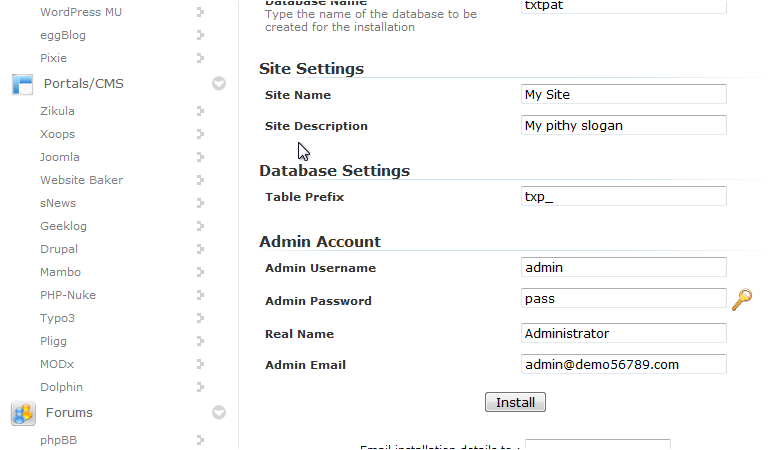Click the Admin Password input field
The image size is (776, 450).
pos(624,299)
